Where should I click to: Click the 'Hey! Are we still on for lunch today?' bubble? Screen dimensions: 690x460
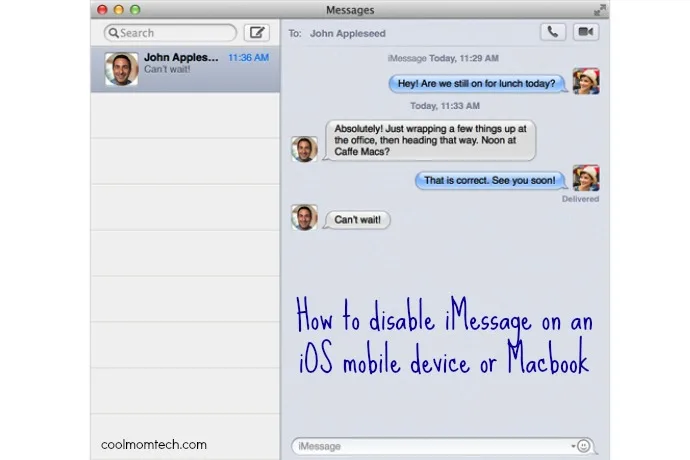click(x=477, y=84)
